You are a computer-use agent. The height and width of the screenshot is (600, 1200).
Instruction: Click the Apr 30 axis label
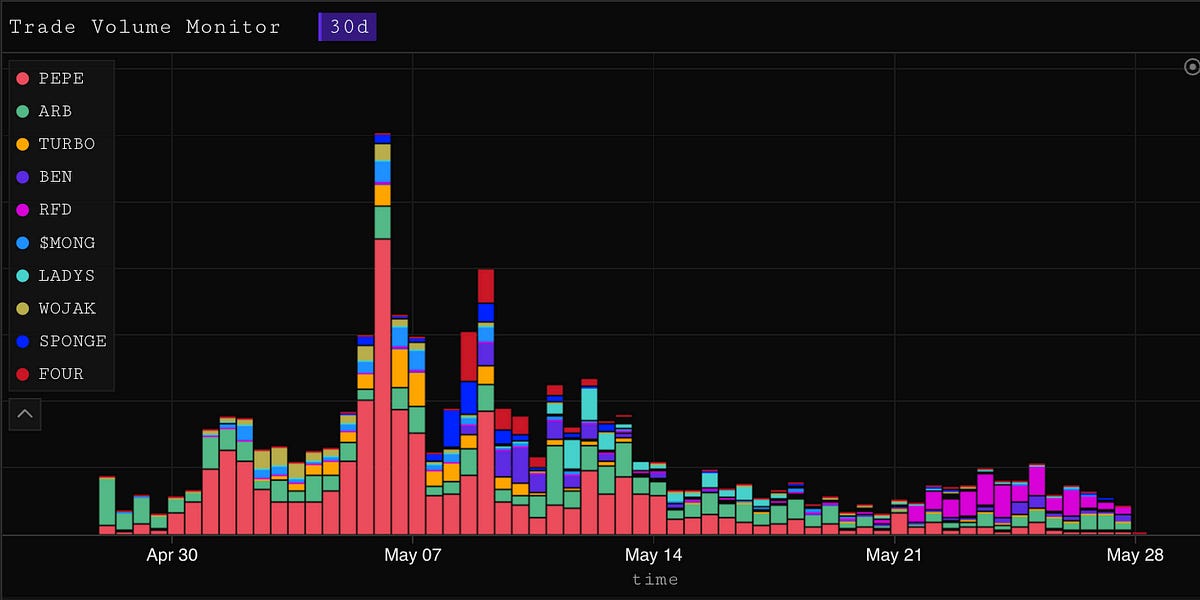tap(174, 555)
